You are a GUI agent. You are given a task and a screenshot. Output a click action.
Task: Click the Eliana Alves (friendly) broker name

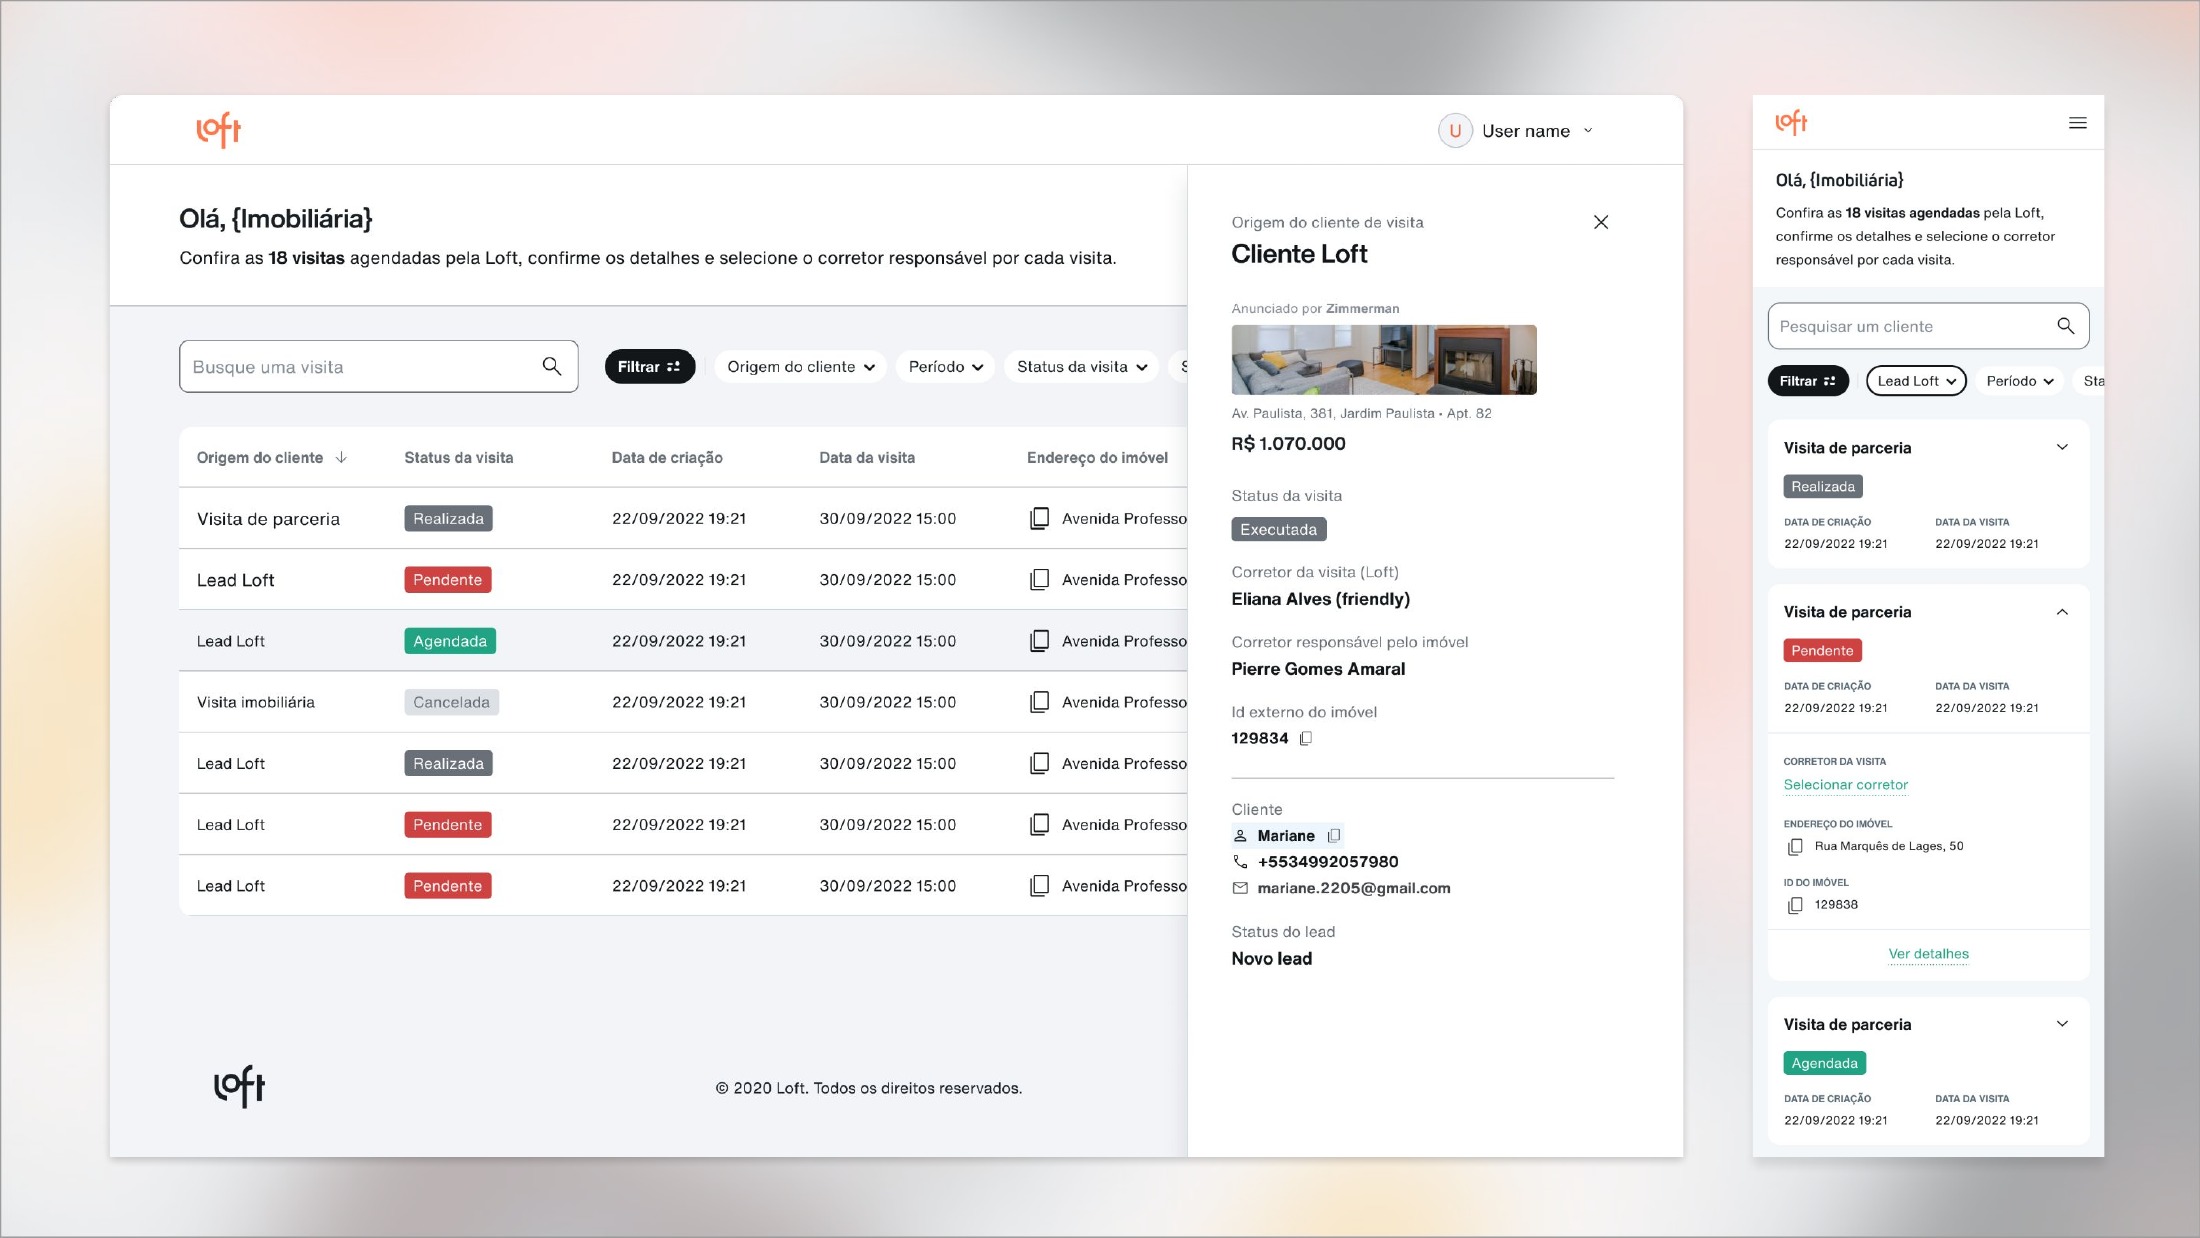(x=1320, y=599)
